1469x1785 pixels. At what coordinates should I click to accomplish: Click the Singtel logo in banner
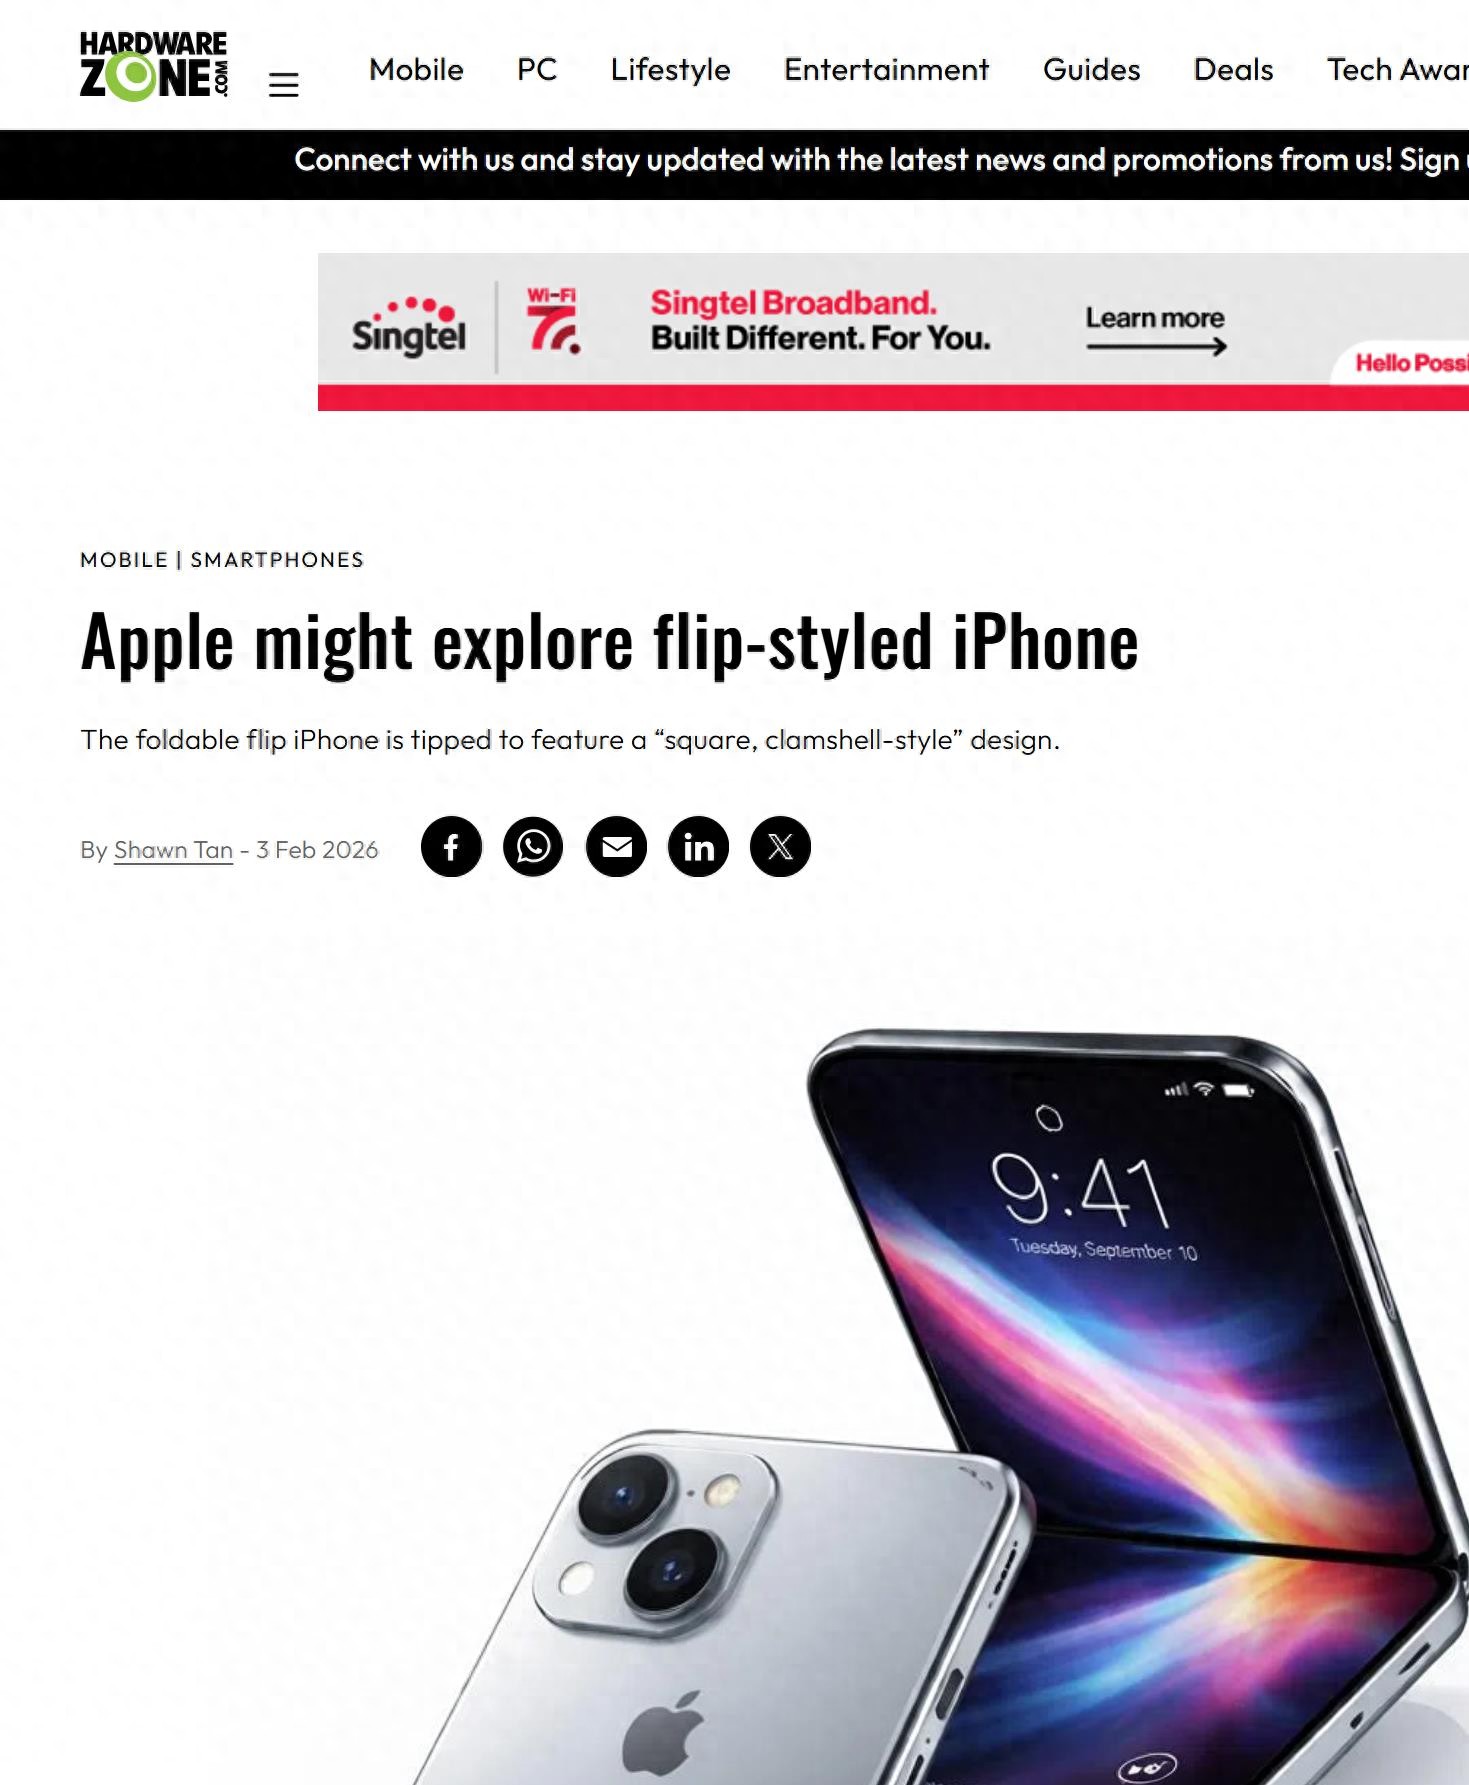tap(409, 326)
